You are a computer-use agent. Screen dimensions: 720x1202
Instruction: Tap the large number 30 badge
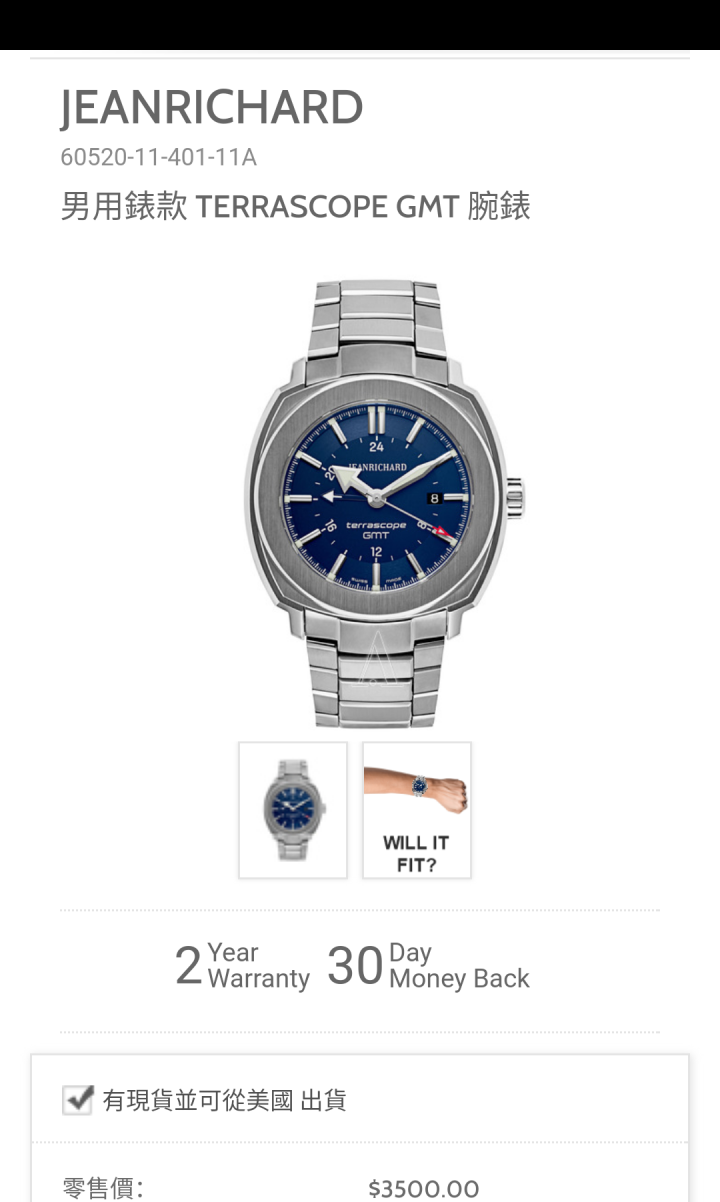click(355, 966)
